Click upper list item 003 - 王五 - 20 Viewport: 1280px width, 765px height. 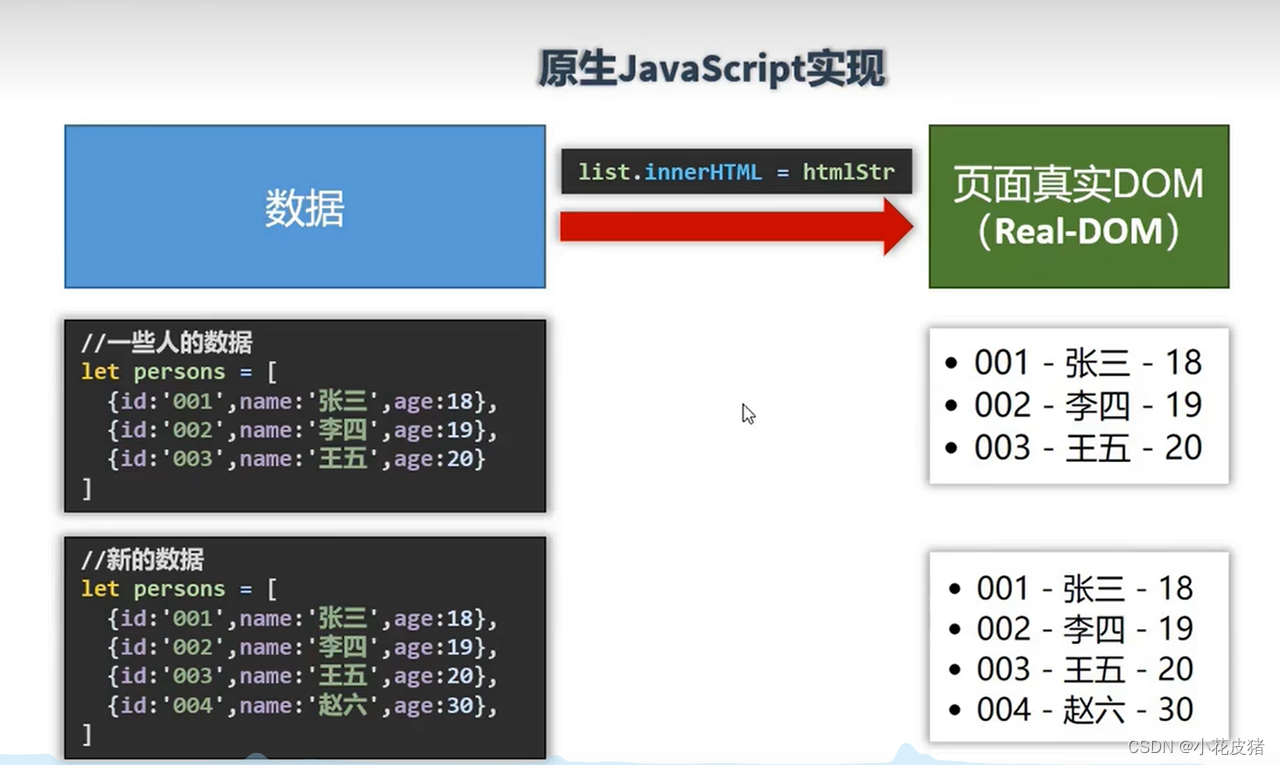coord(1073,447)
